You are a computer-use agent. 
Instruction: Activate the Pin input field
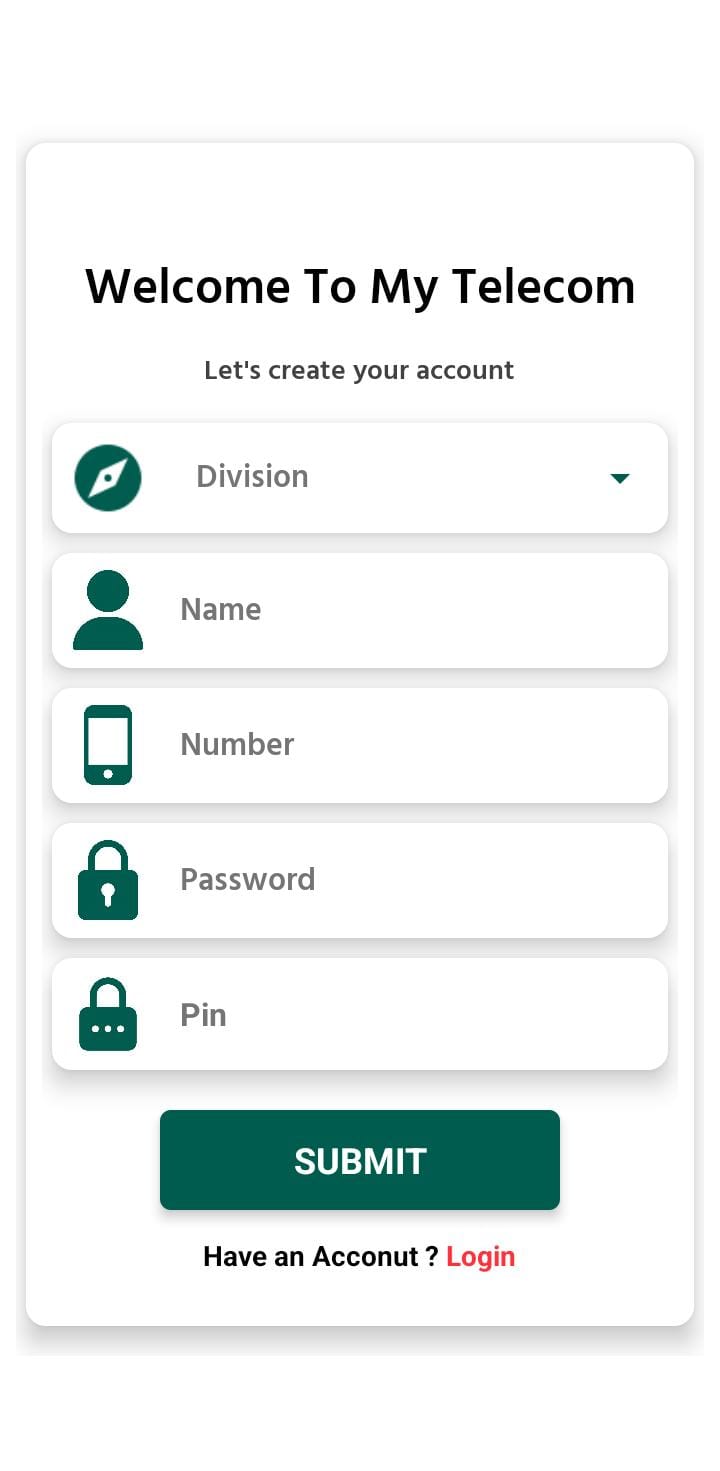click(360, 1014)
